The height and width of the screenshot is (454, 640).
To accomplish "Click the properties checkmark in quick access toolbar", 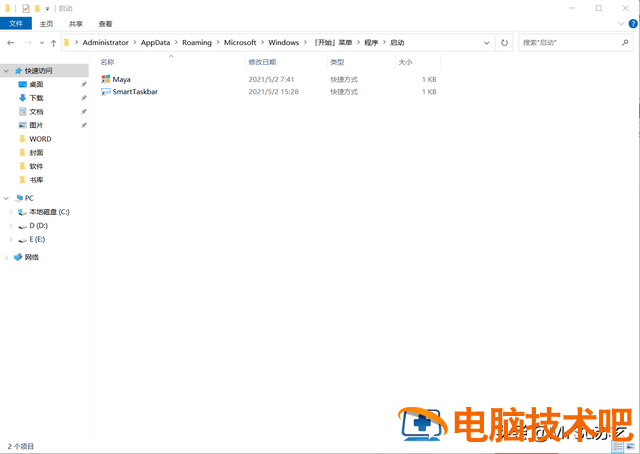I will click(x=25, y=8).
